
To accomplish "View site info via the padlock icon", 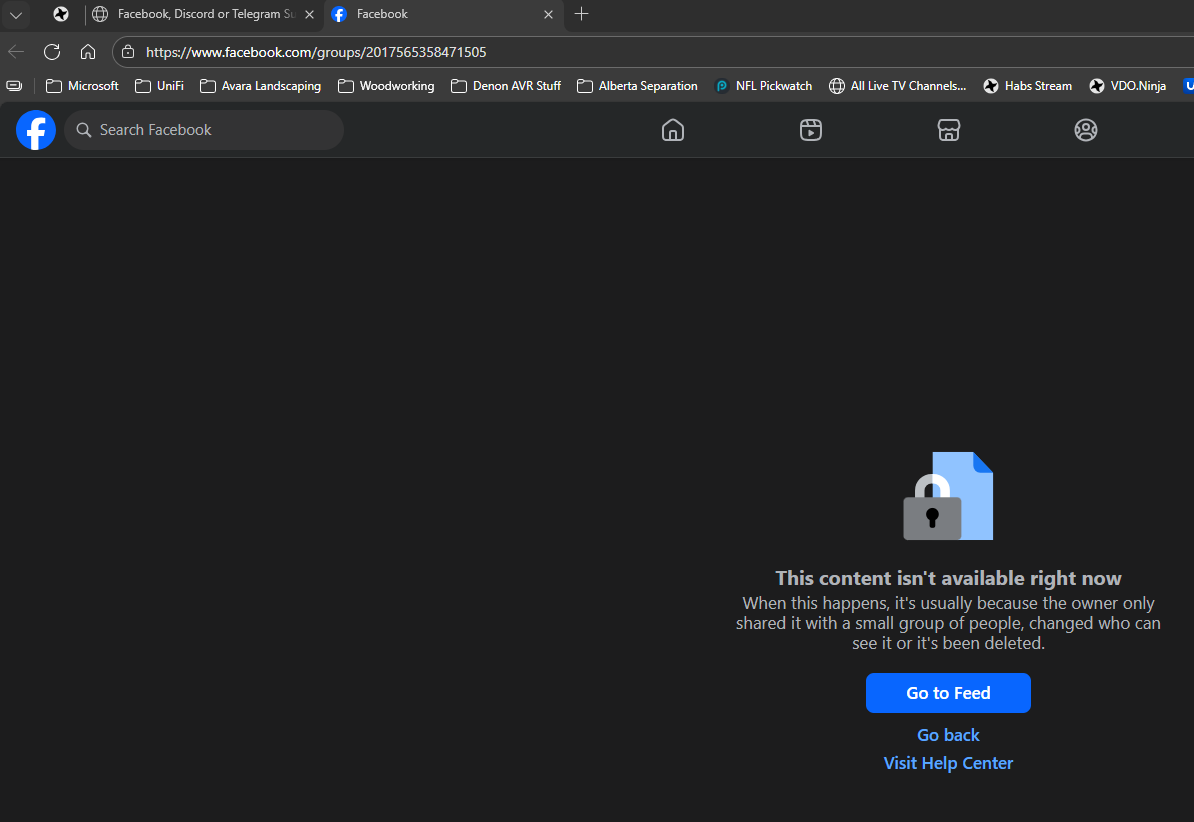I will pyautogui.click(x=127, y=51).
